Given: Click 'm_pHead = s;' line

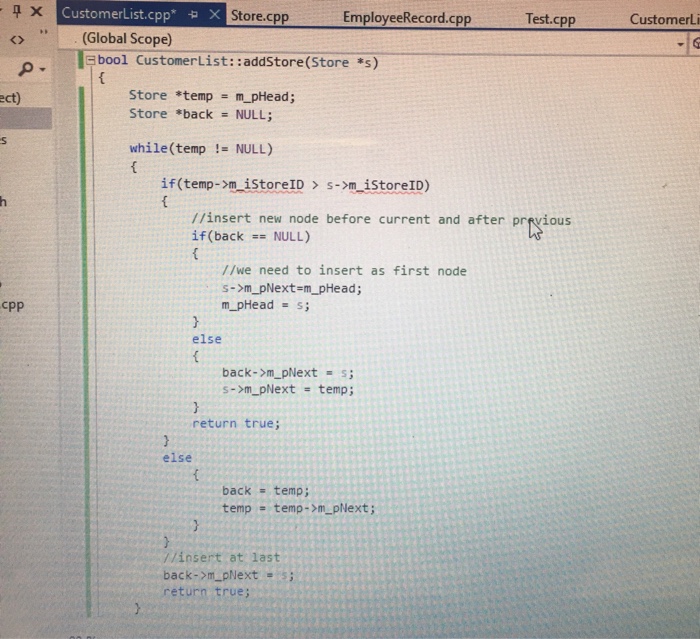Looking at the screenshot, I should point(266,305).
